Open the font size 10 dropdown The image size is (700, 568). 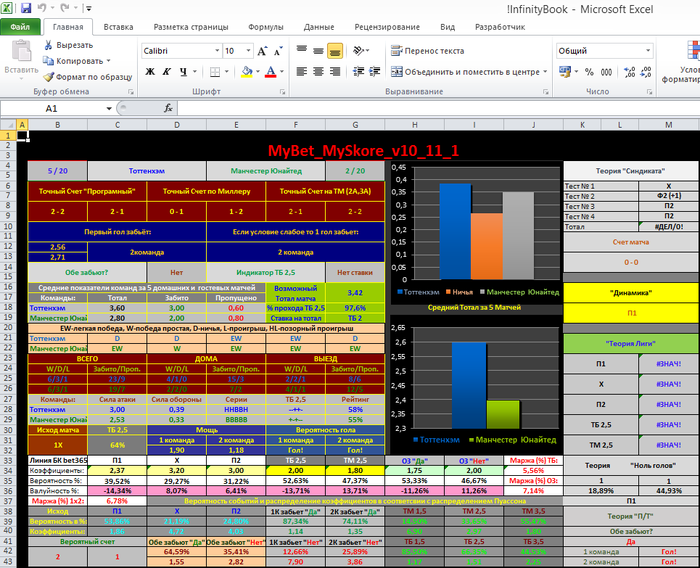[249, 51]
